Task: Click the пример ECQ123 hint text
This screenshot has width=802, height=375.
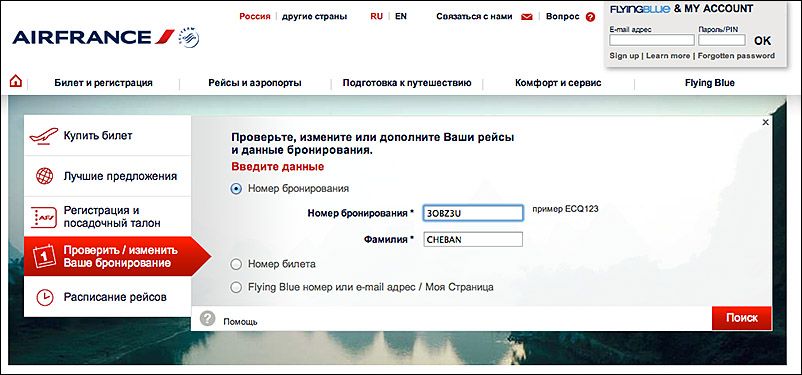Action: 565,209
